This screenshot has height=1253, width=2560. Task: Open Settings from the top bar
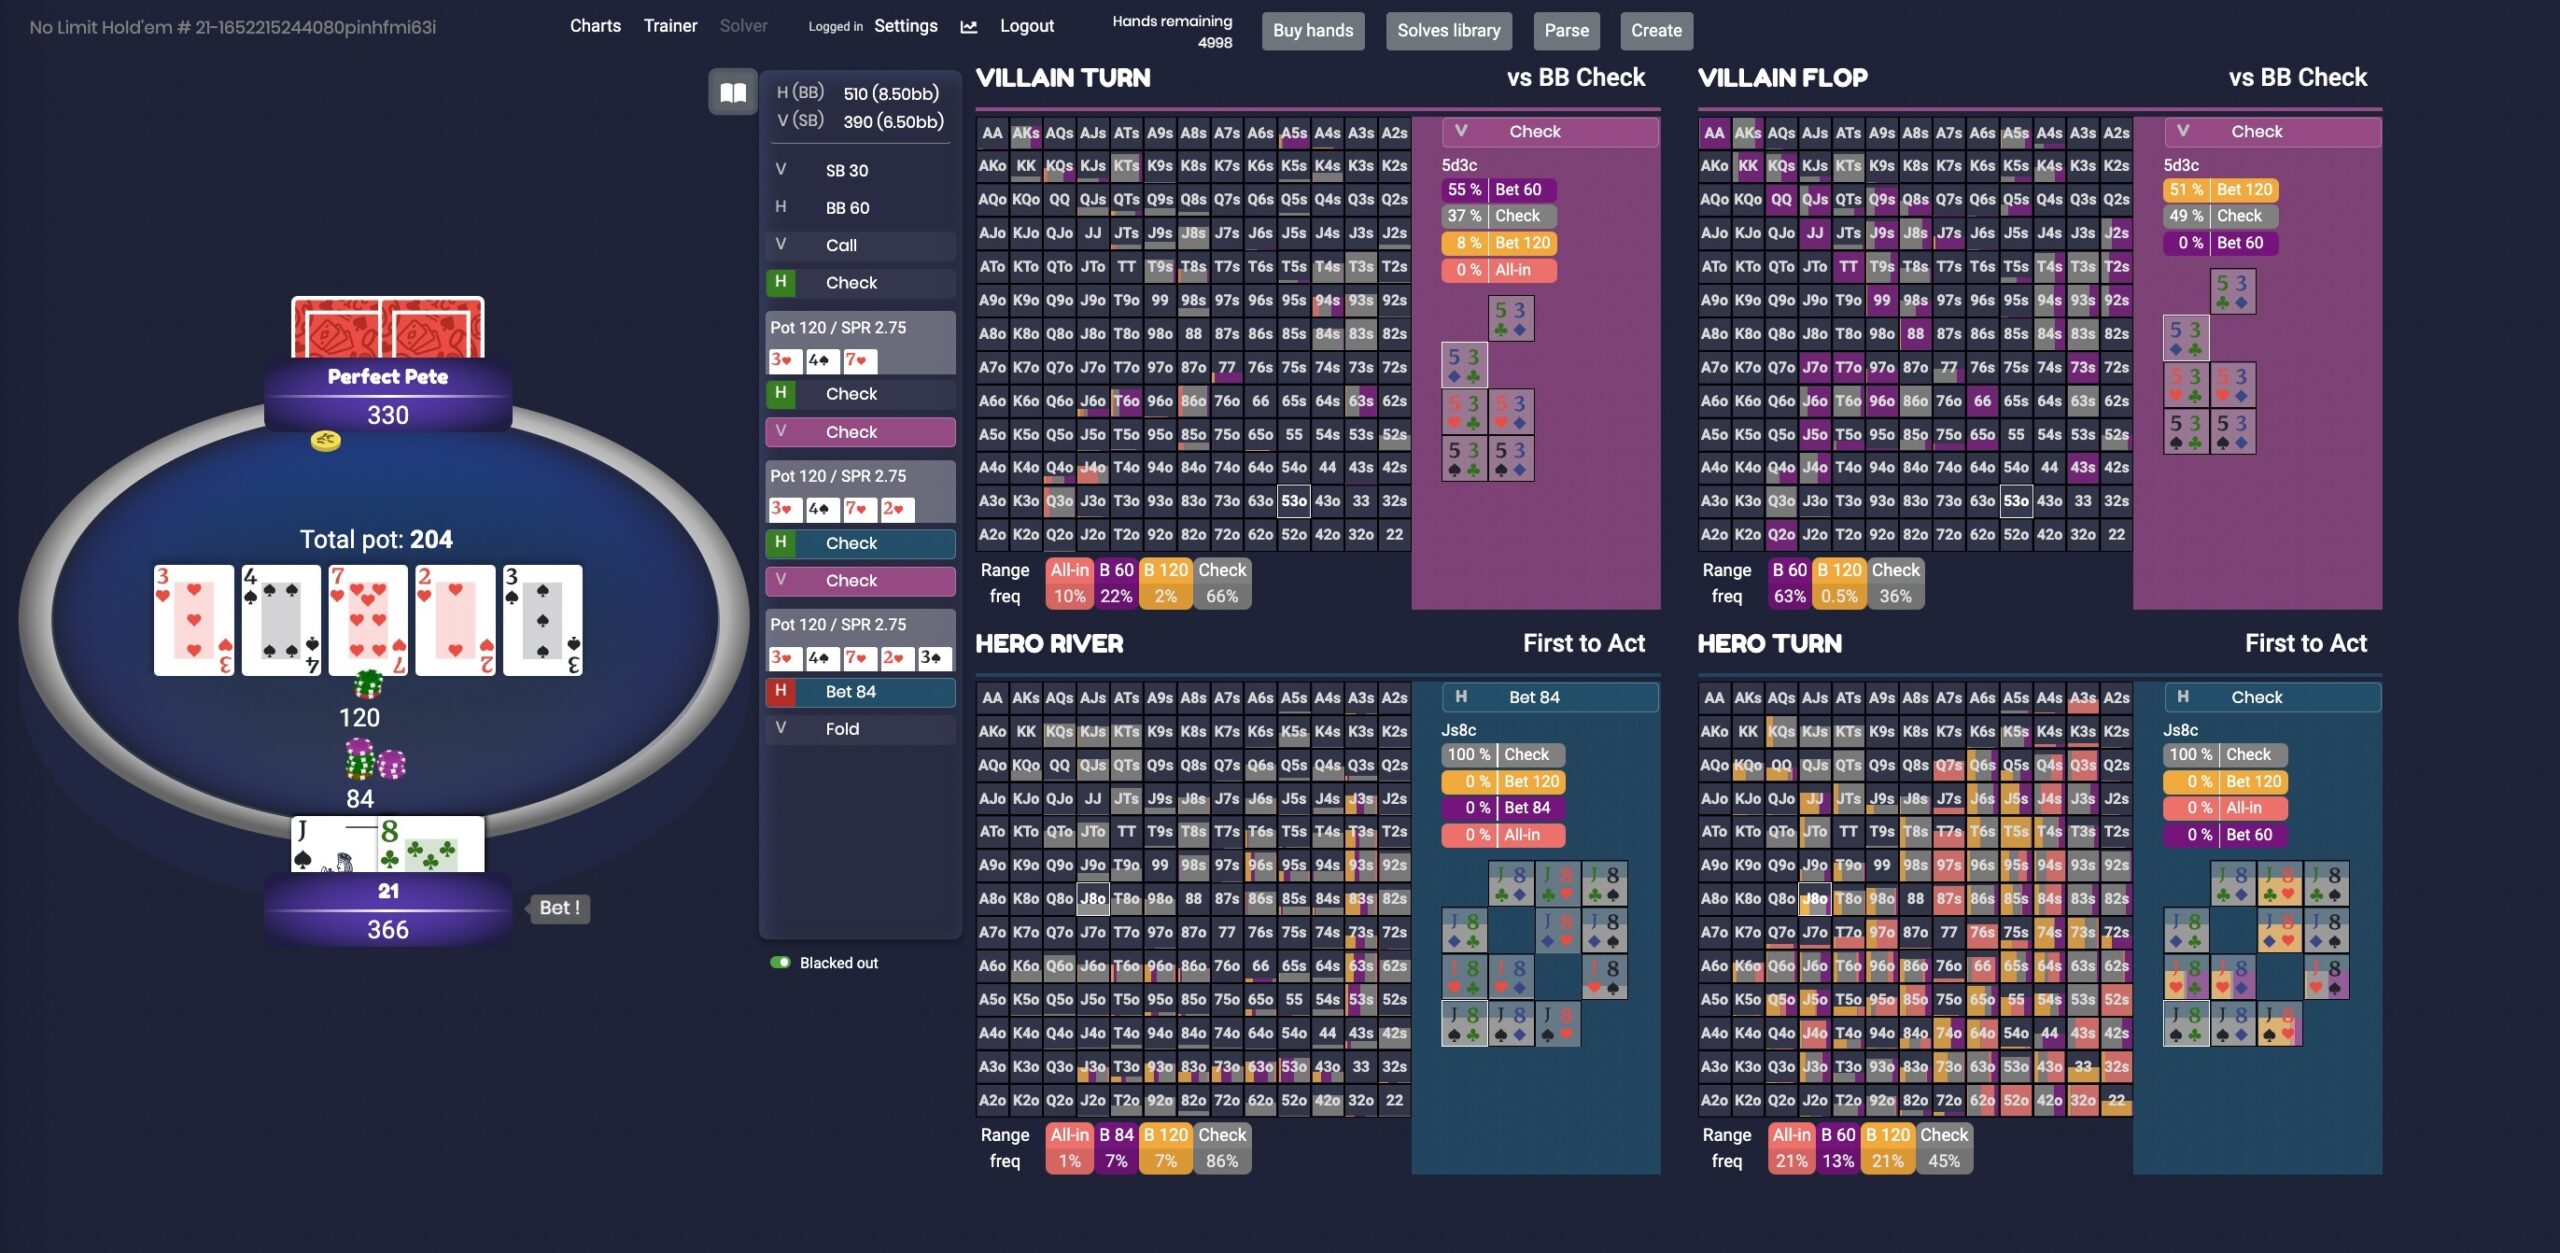pyautogui.click(x=905, y=25)
